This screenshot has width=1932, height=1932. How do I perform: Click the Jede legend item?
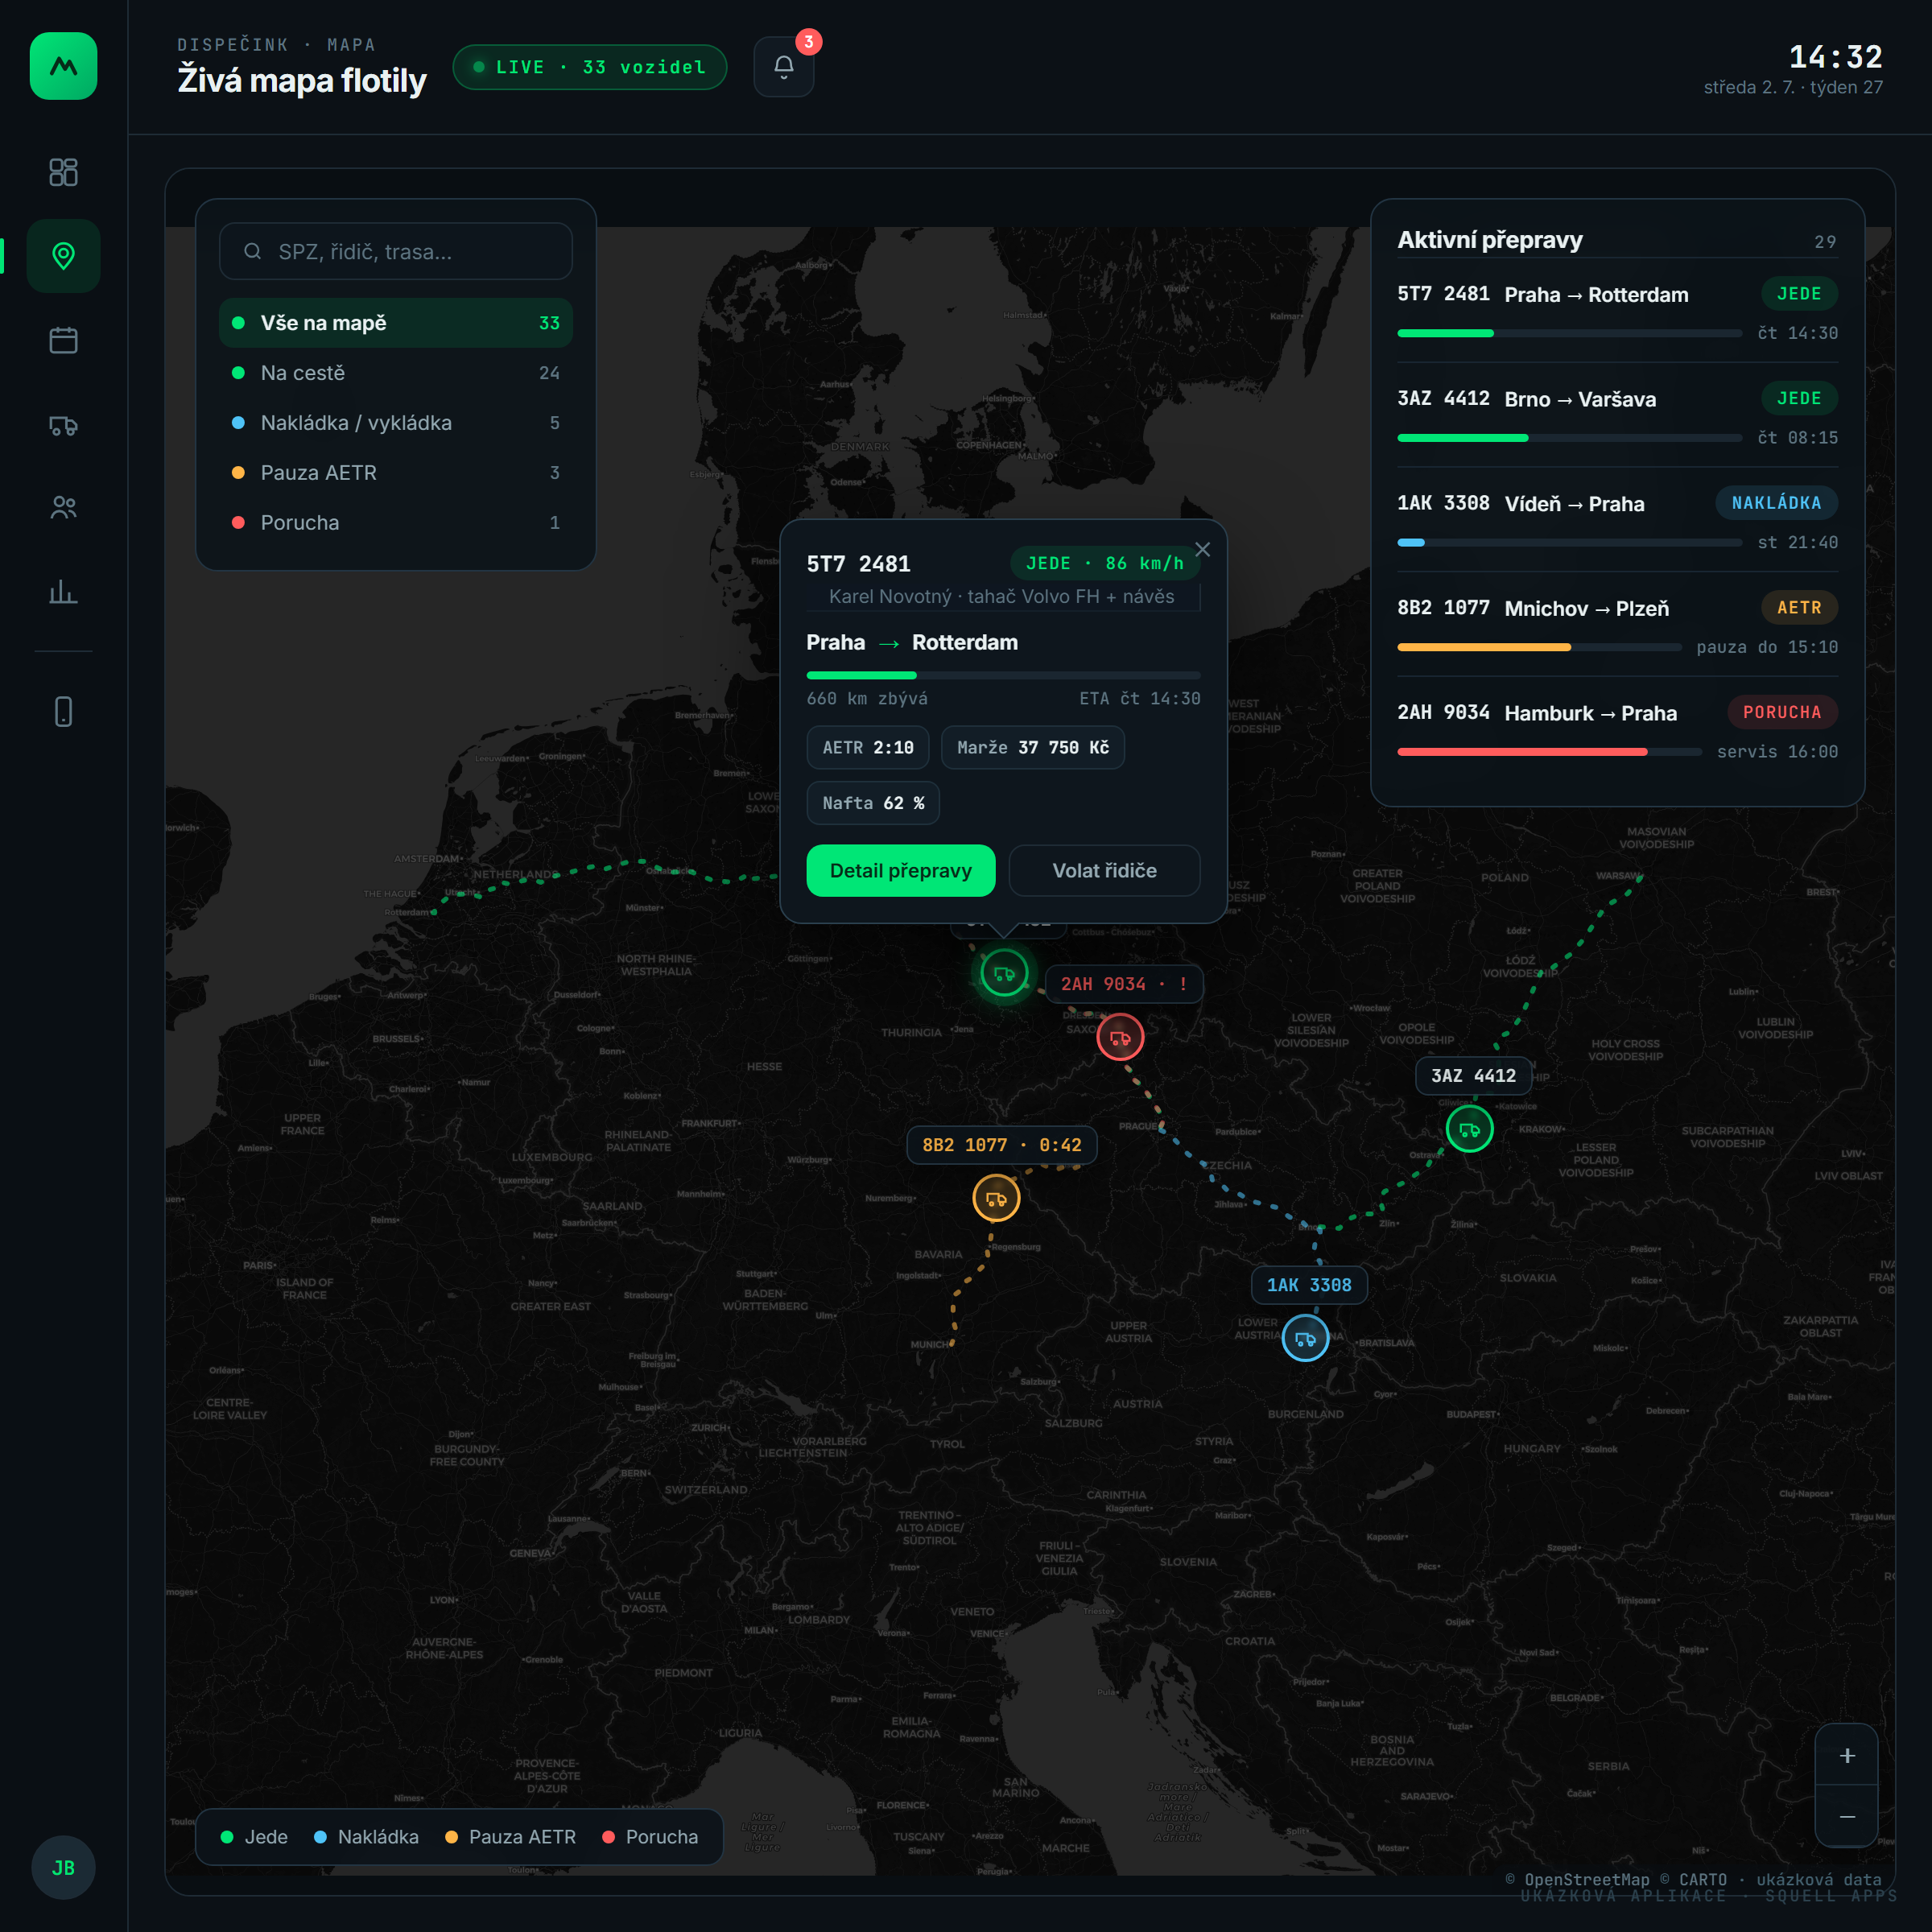pyautogui.click(x=254, y=1837)
